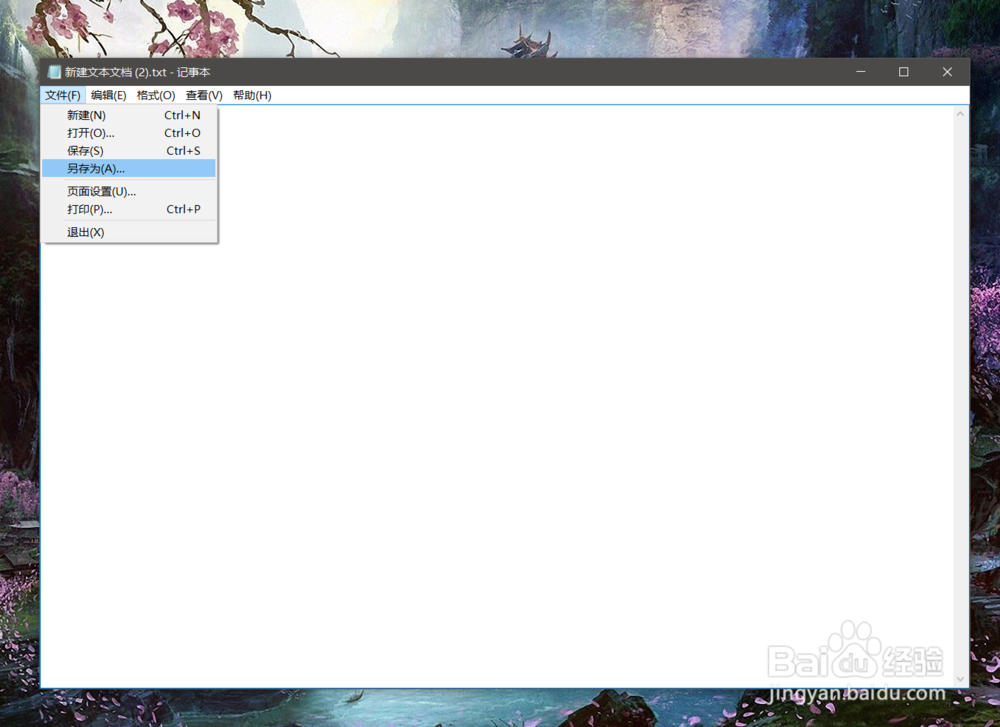Screen dimensions: 1000x727
Task: Open the 查看(V) menu
Action: [x=204, y=95]
